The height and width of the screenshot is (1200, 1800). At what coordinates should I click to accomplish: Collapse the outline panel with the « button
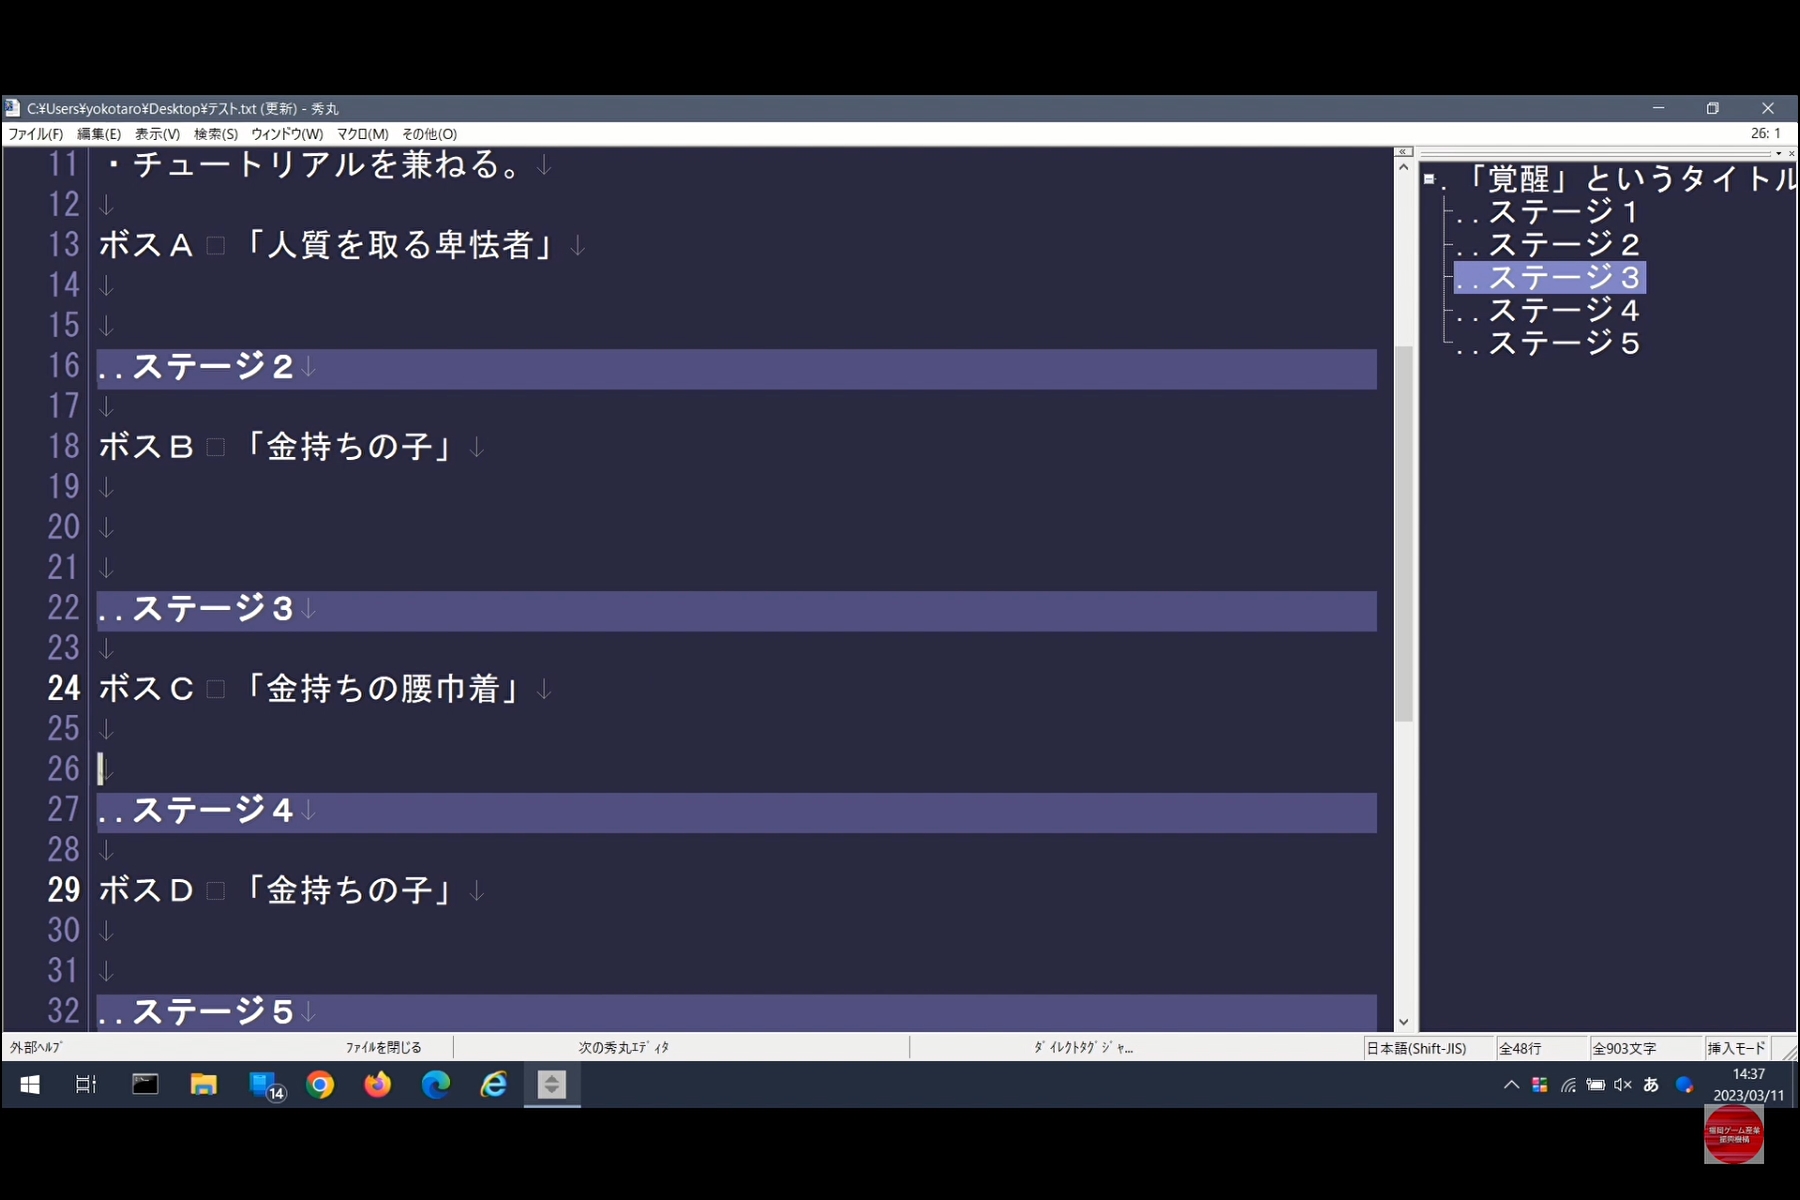coord(1403,152)
